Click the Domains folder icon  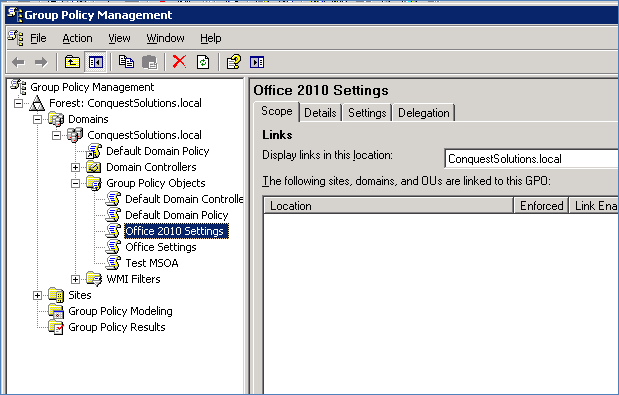coord(56,119)
